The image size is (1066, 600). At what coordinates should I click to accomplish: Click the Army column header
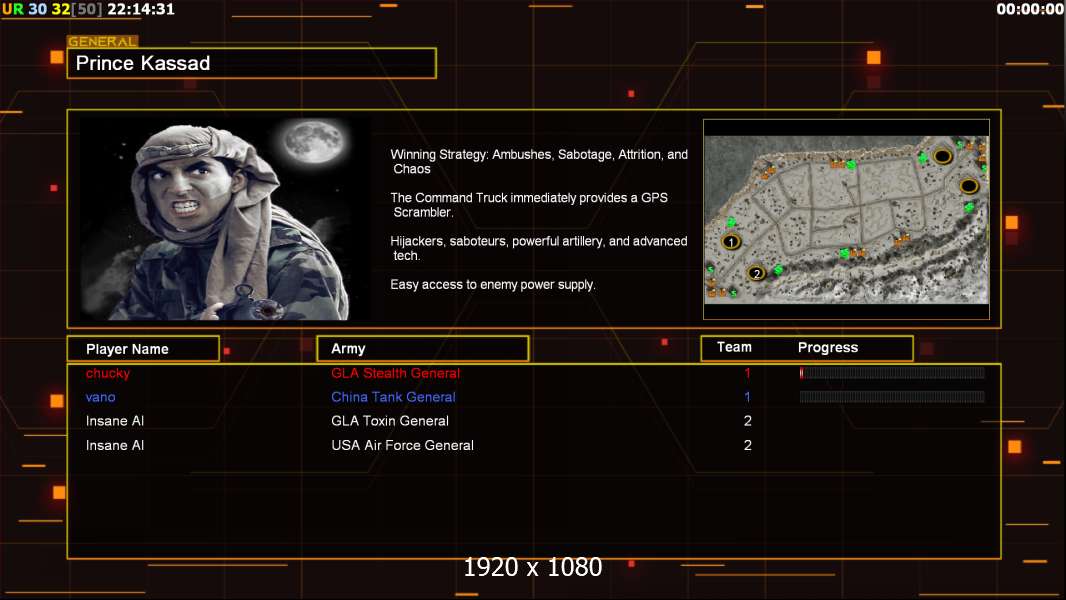[422, 349]
